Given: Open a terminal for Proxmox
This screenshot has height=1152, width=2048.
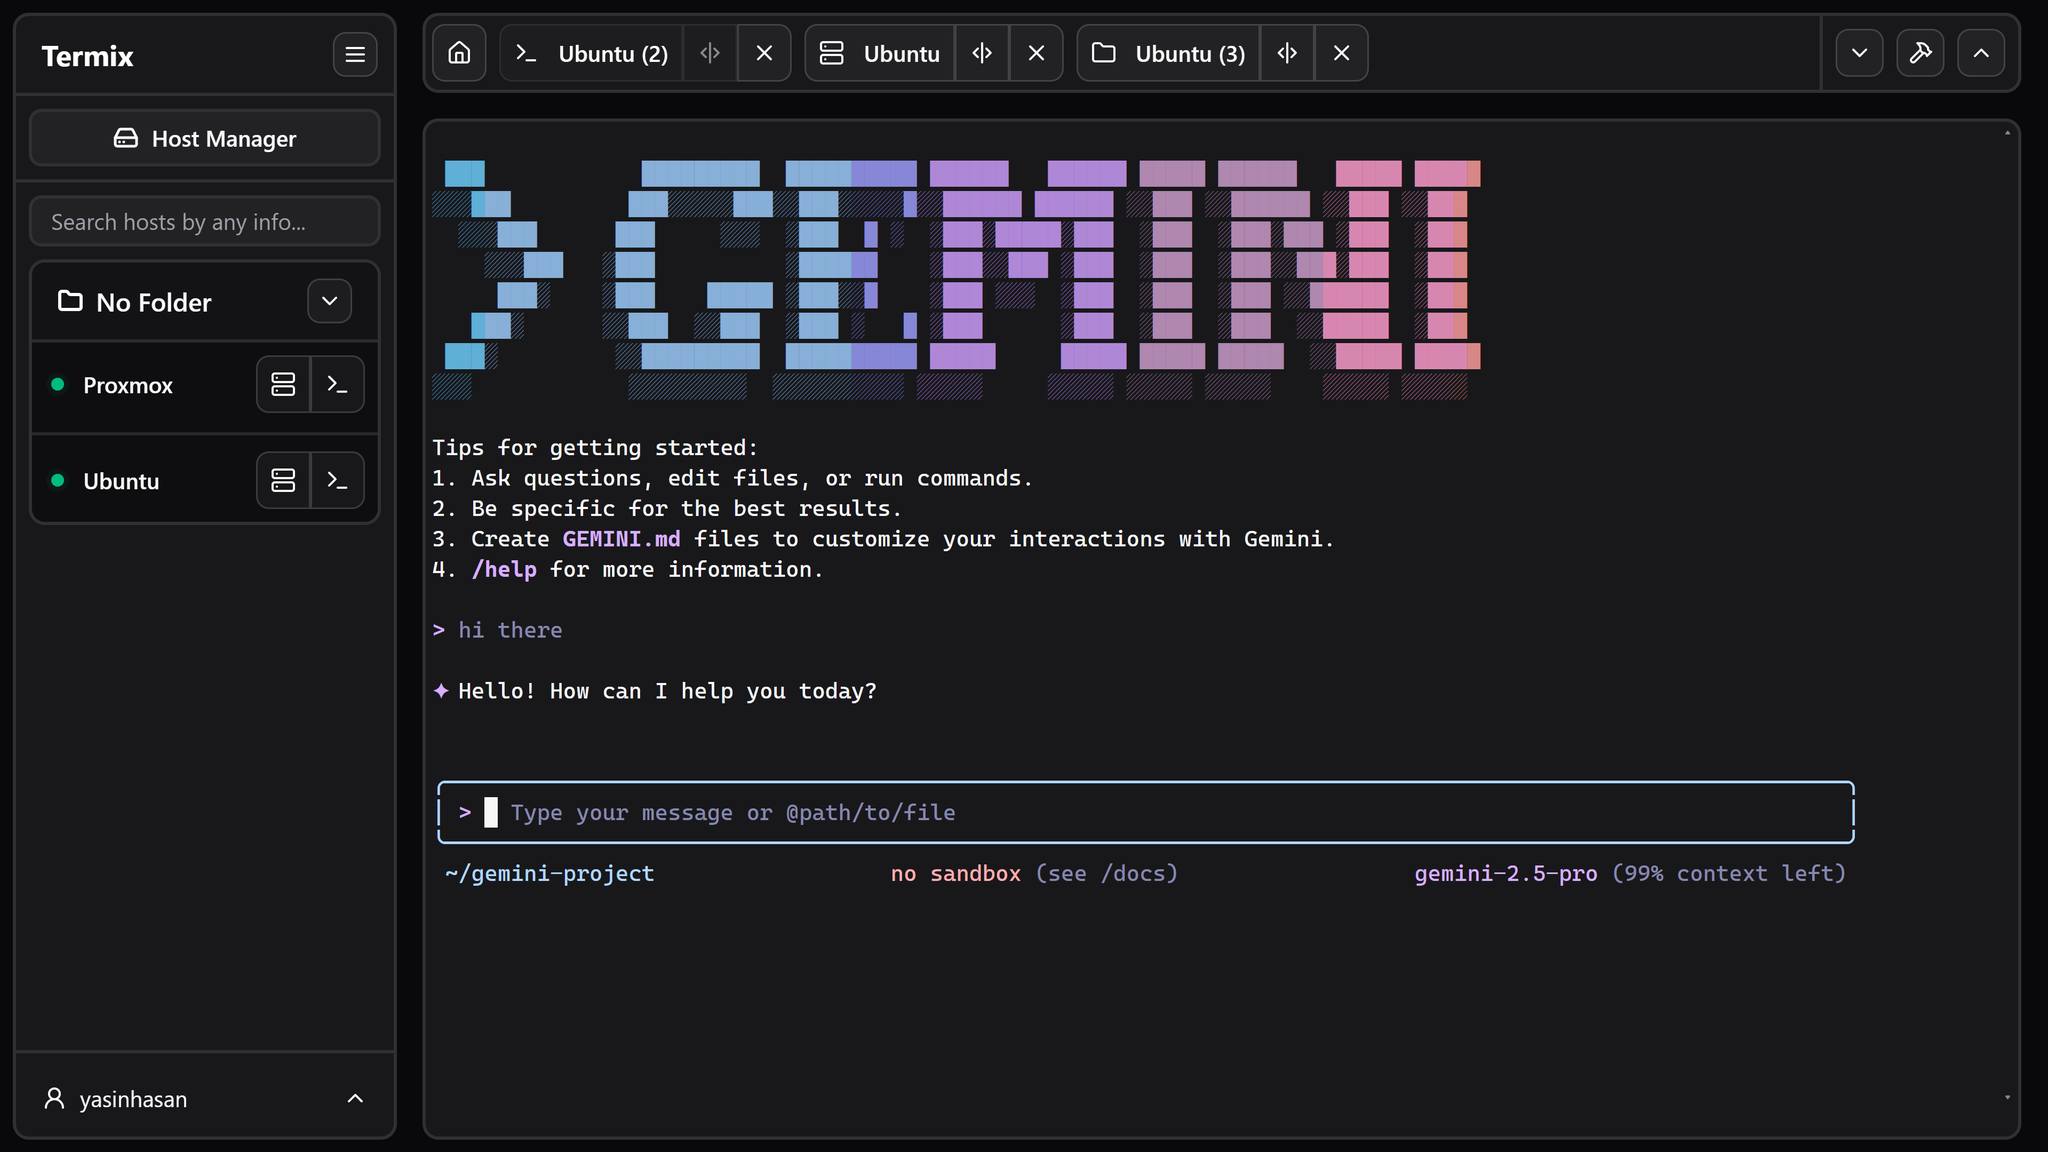Looking at the screenshot, I should click(338, 384).
